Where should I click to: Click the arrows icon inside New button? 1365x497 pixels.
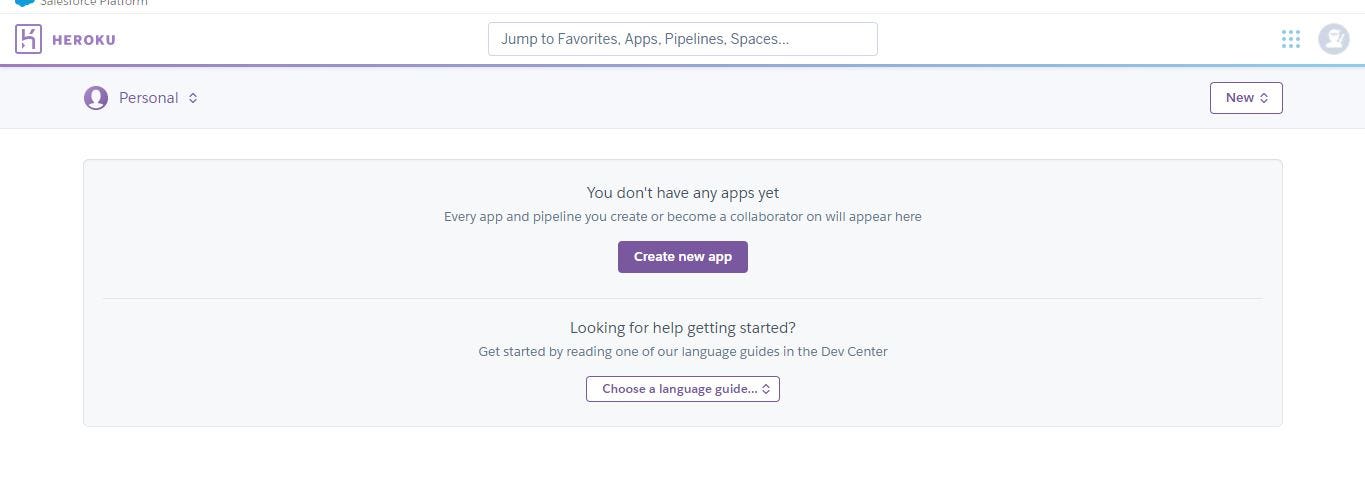click(1264, 98)
